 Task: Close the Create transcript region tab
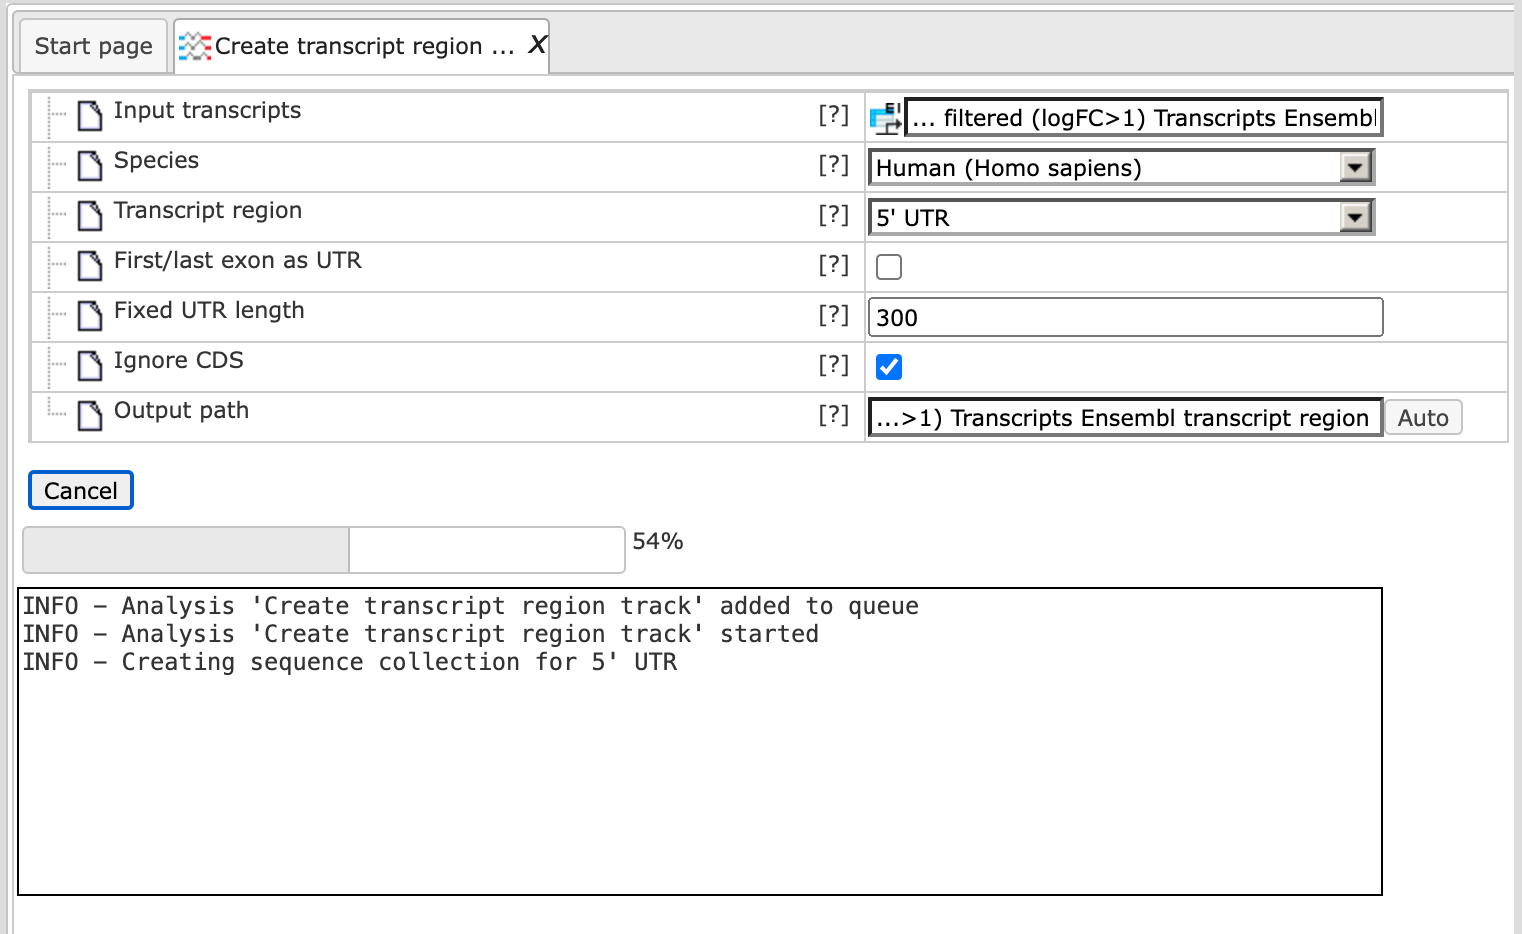tap(537, 45)
